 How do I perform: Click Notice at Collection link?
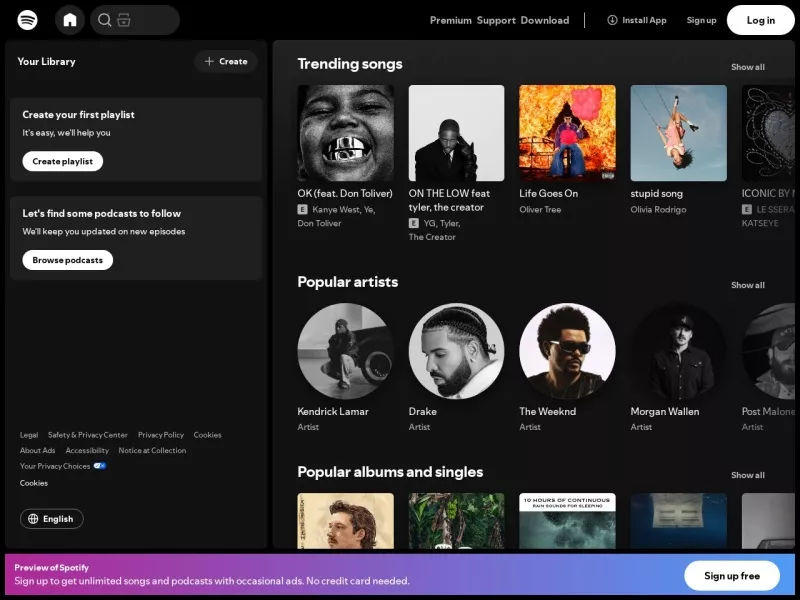[x=152, y=451]
